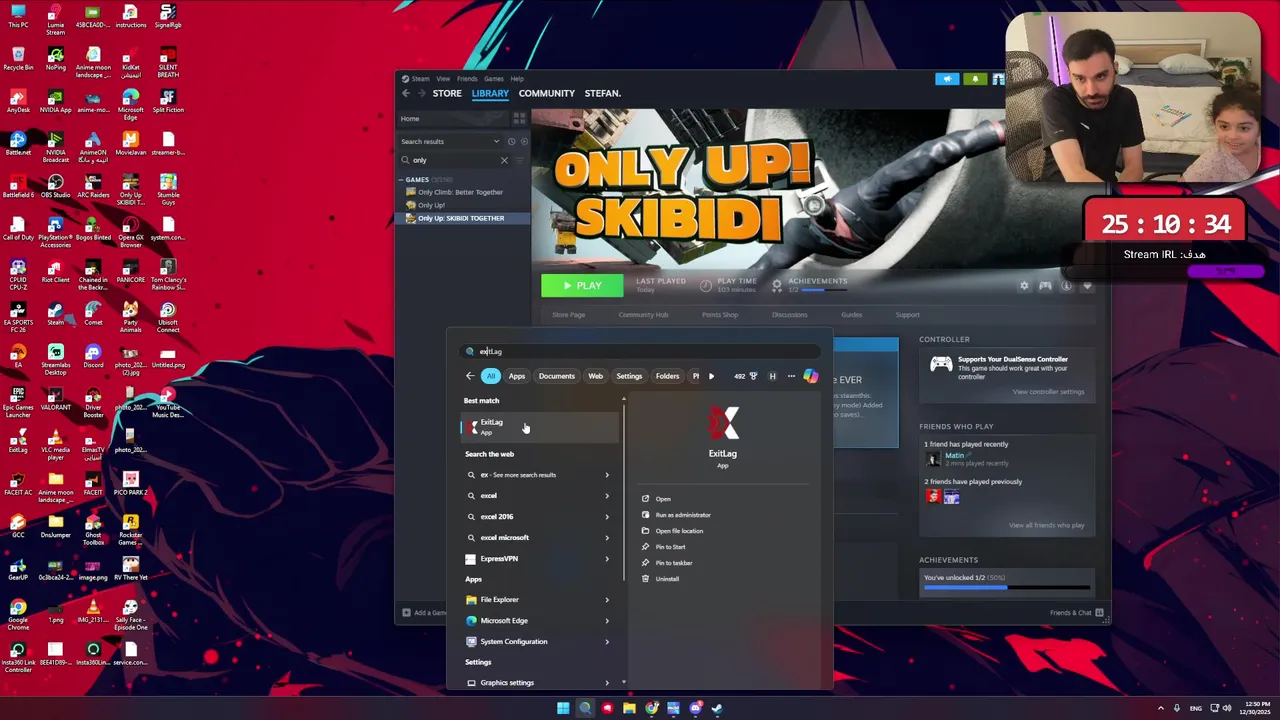Open OBS Studio desktop shortcut

coord(56,187)
